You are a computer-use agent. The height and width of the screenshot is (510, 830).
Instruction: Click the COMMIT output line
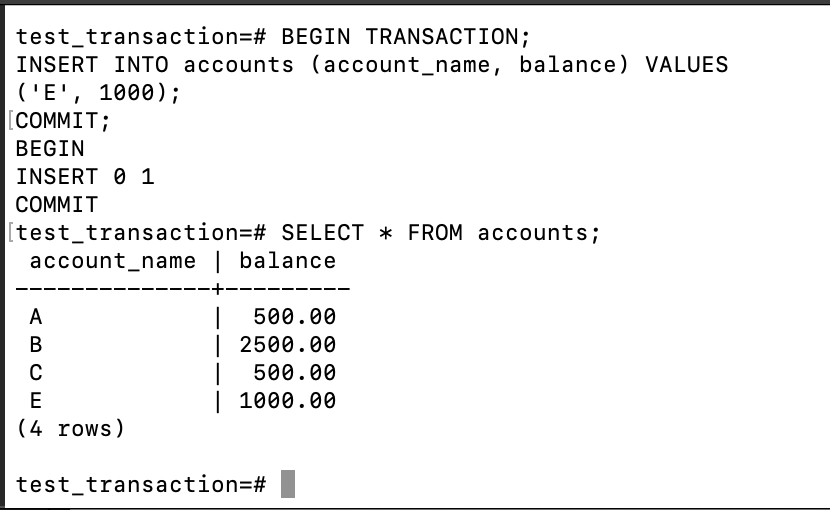(x=57, y=205)
